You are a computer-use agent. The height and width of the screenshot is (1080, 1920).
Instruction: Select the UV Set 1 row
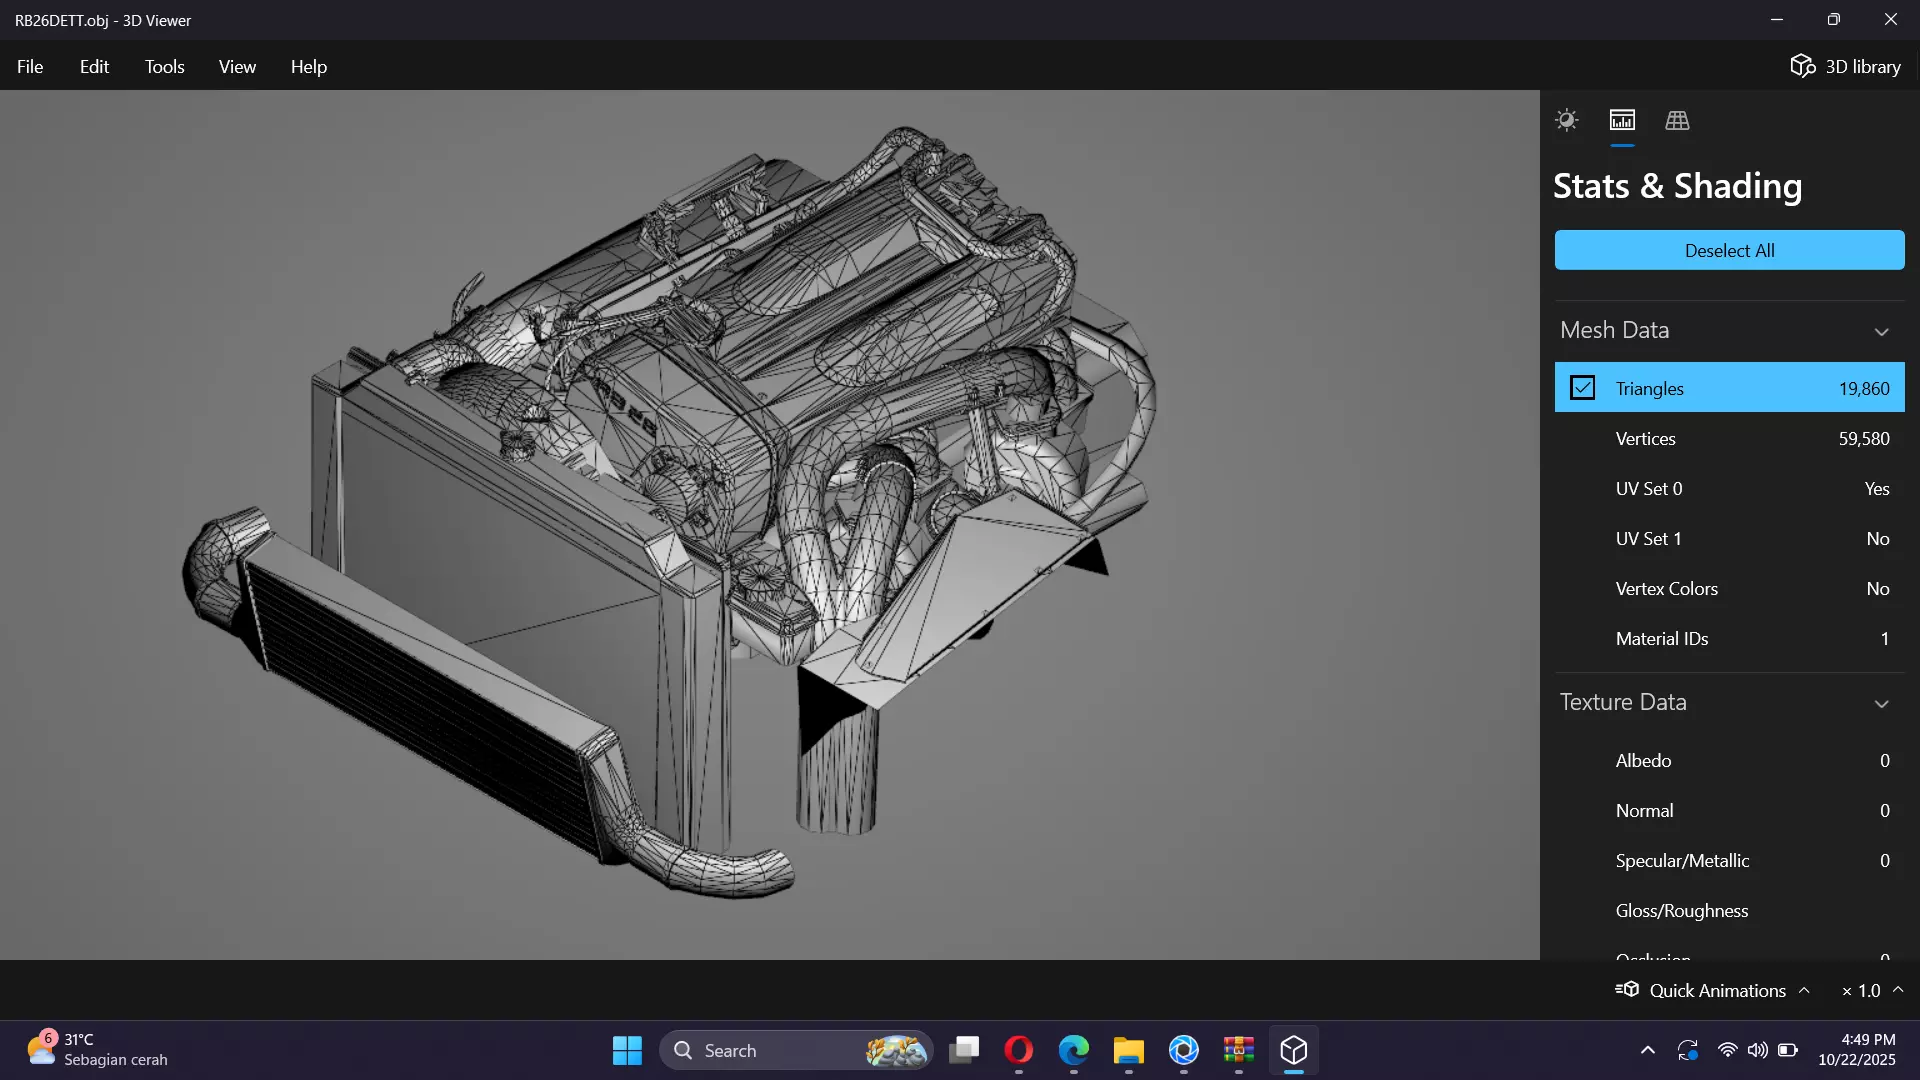click(1729, 538)
